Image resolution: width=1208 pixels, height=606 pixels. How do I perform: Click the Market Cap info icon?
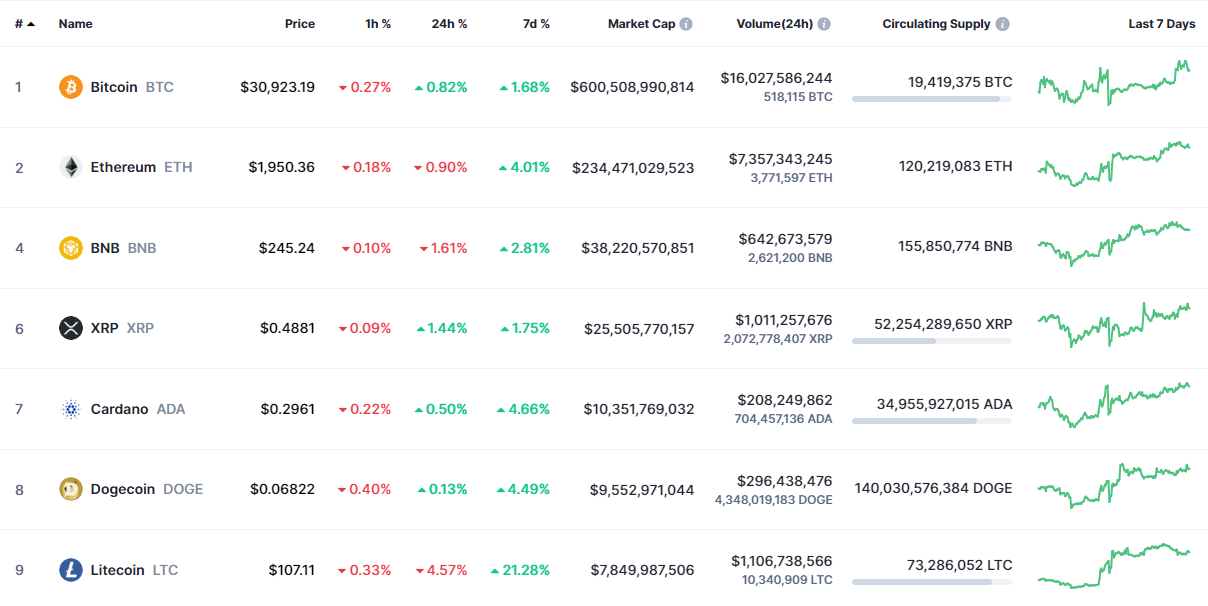pyautogui.click(x=686, y=24)
